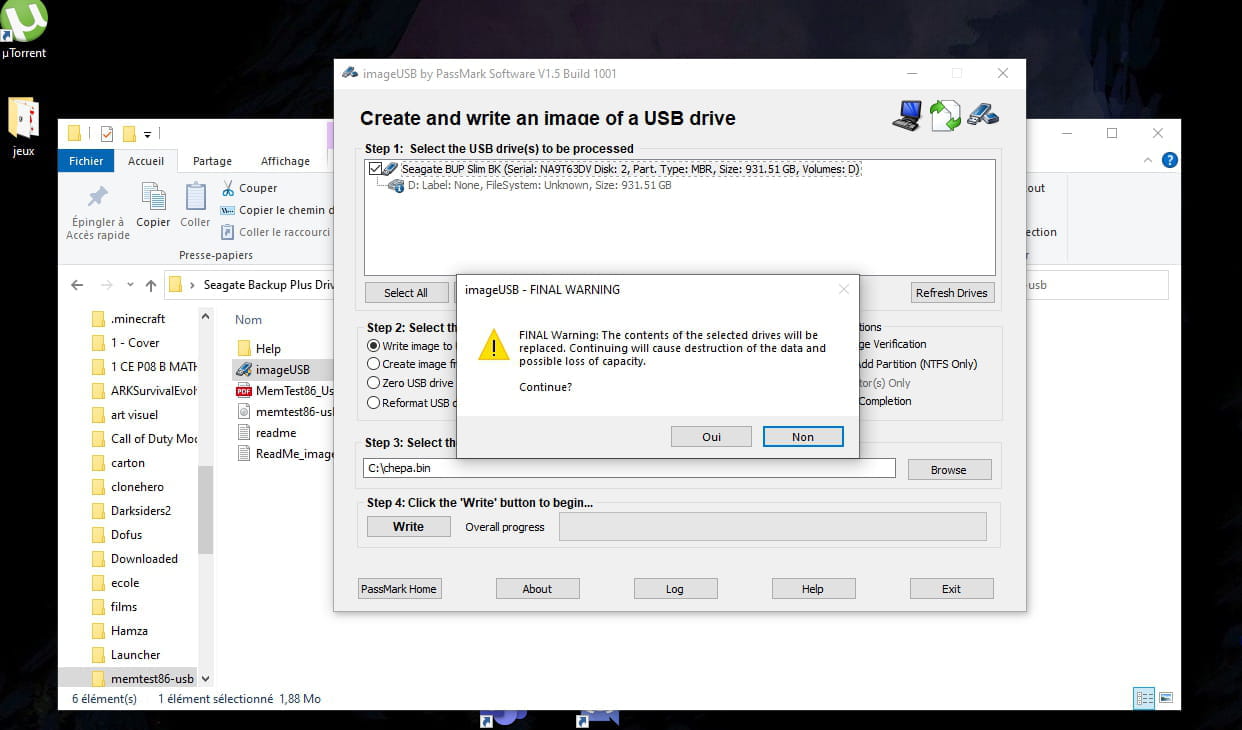Go back with the Explorer back arrow
The height and width of the screenshot is (730, 1242).
point(77,285)
